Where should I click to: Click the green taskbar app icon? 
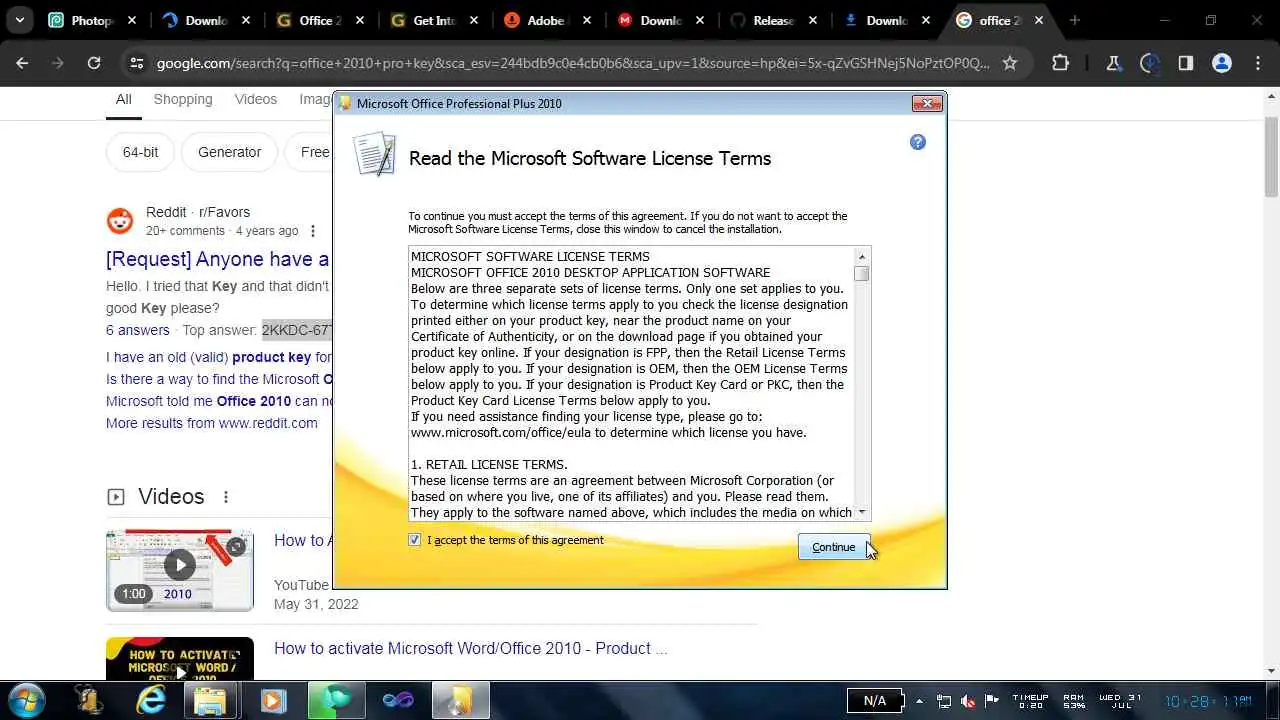click(336, 700)
